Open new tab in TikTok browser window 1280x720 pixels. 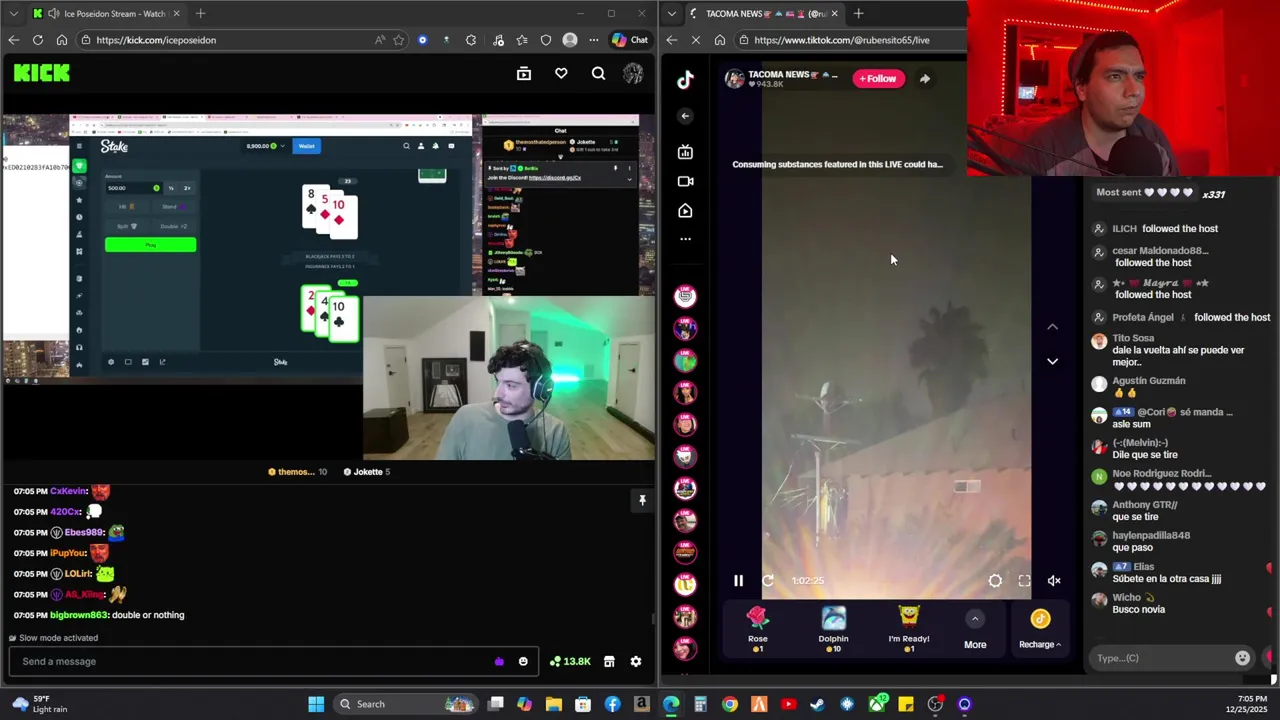(x=858, y=14)
